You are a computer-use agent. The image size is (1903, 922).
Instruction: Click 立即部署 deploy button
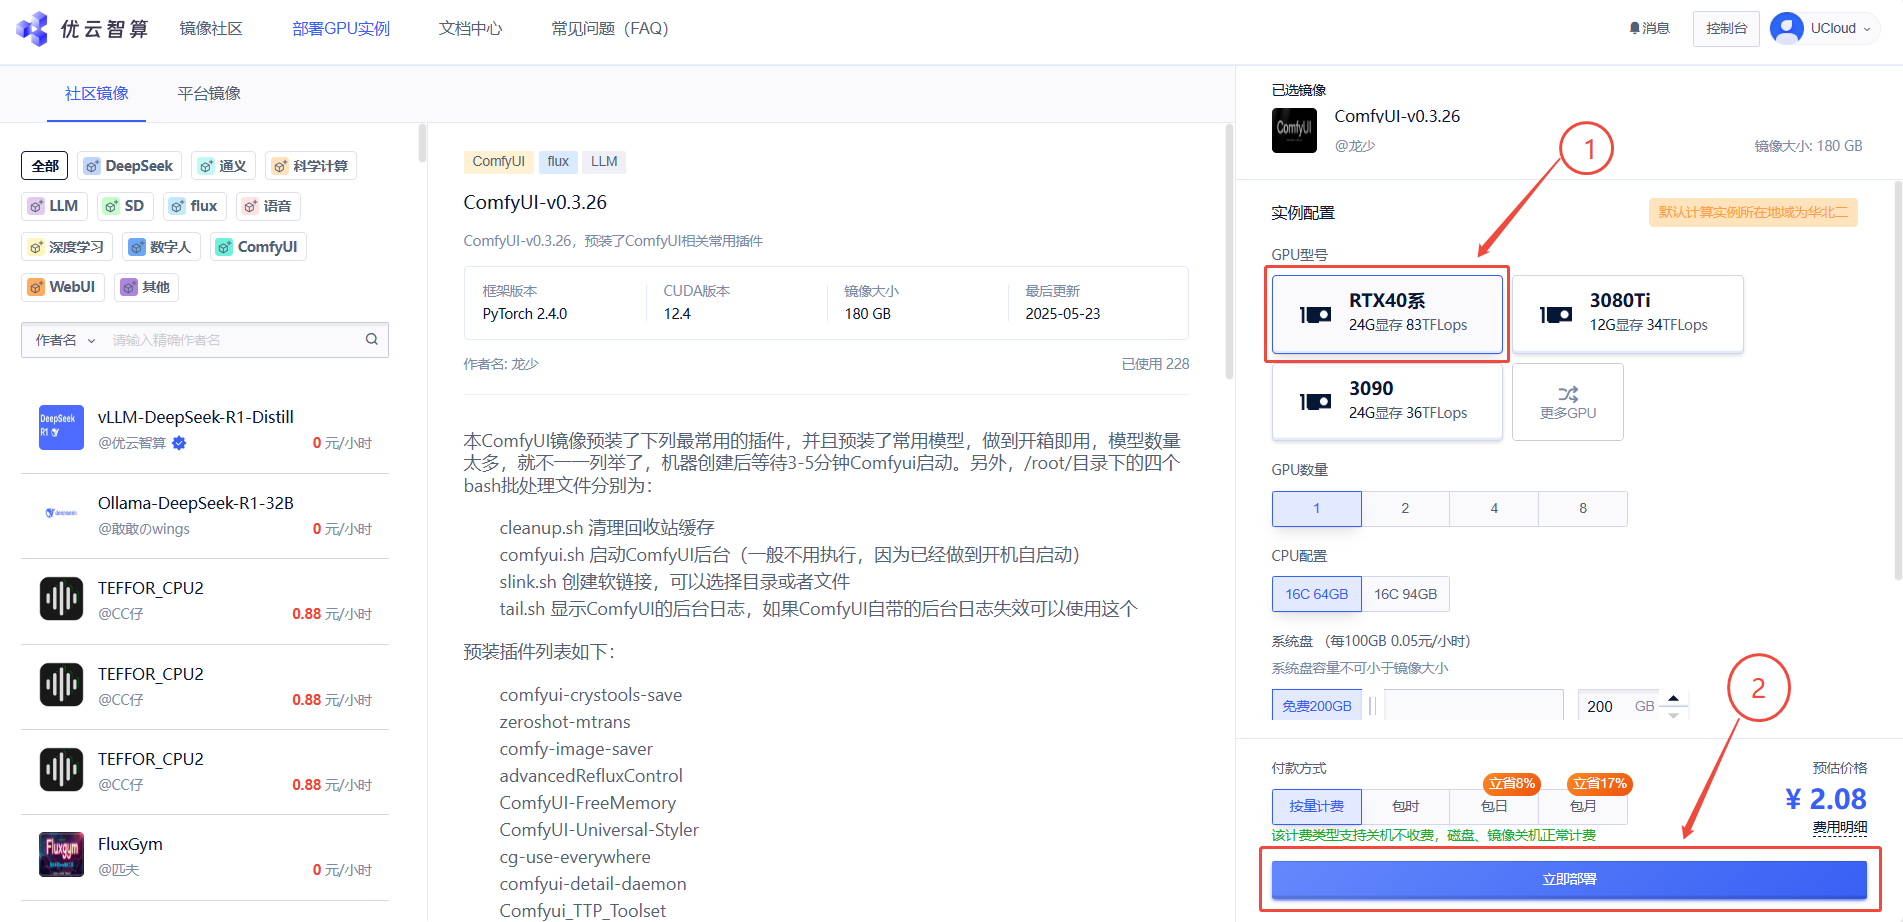pos(1569,879)
